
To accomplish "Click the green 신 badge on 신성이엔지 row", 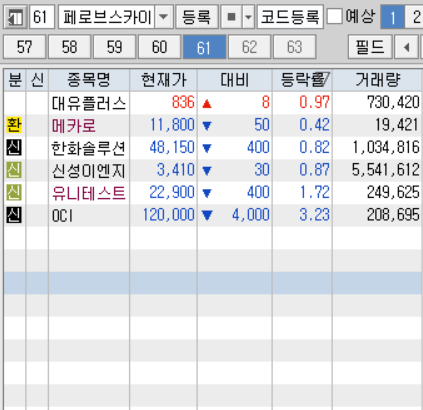I will [x=14, y=170].
